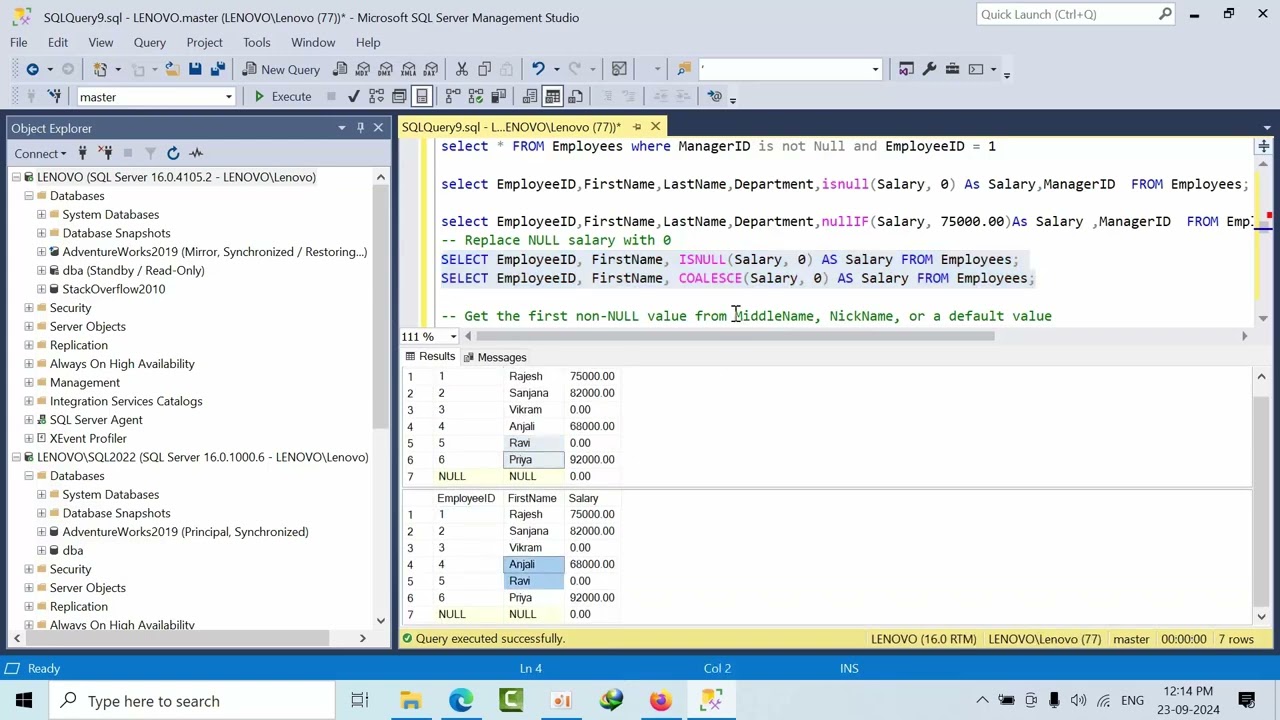Click the Parse checkmark icon

pos(353,96)
